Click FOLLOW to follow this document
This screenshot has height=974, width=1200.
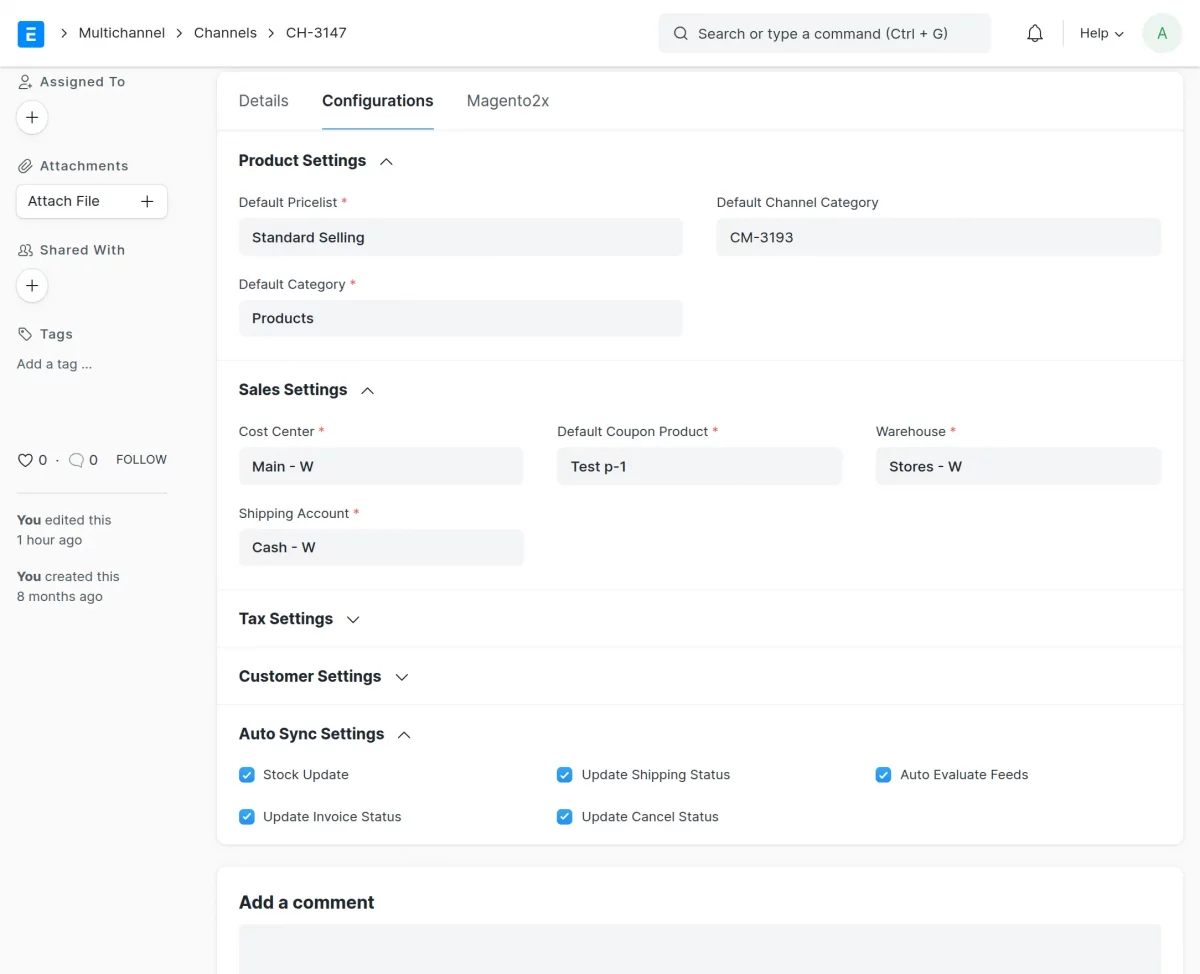click(140, 459)
